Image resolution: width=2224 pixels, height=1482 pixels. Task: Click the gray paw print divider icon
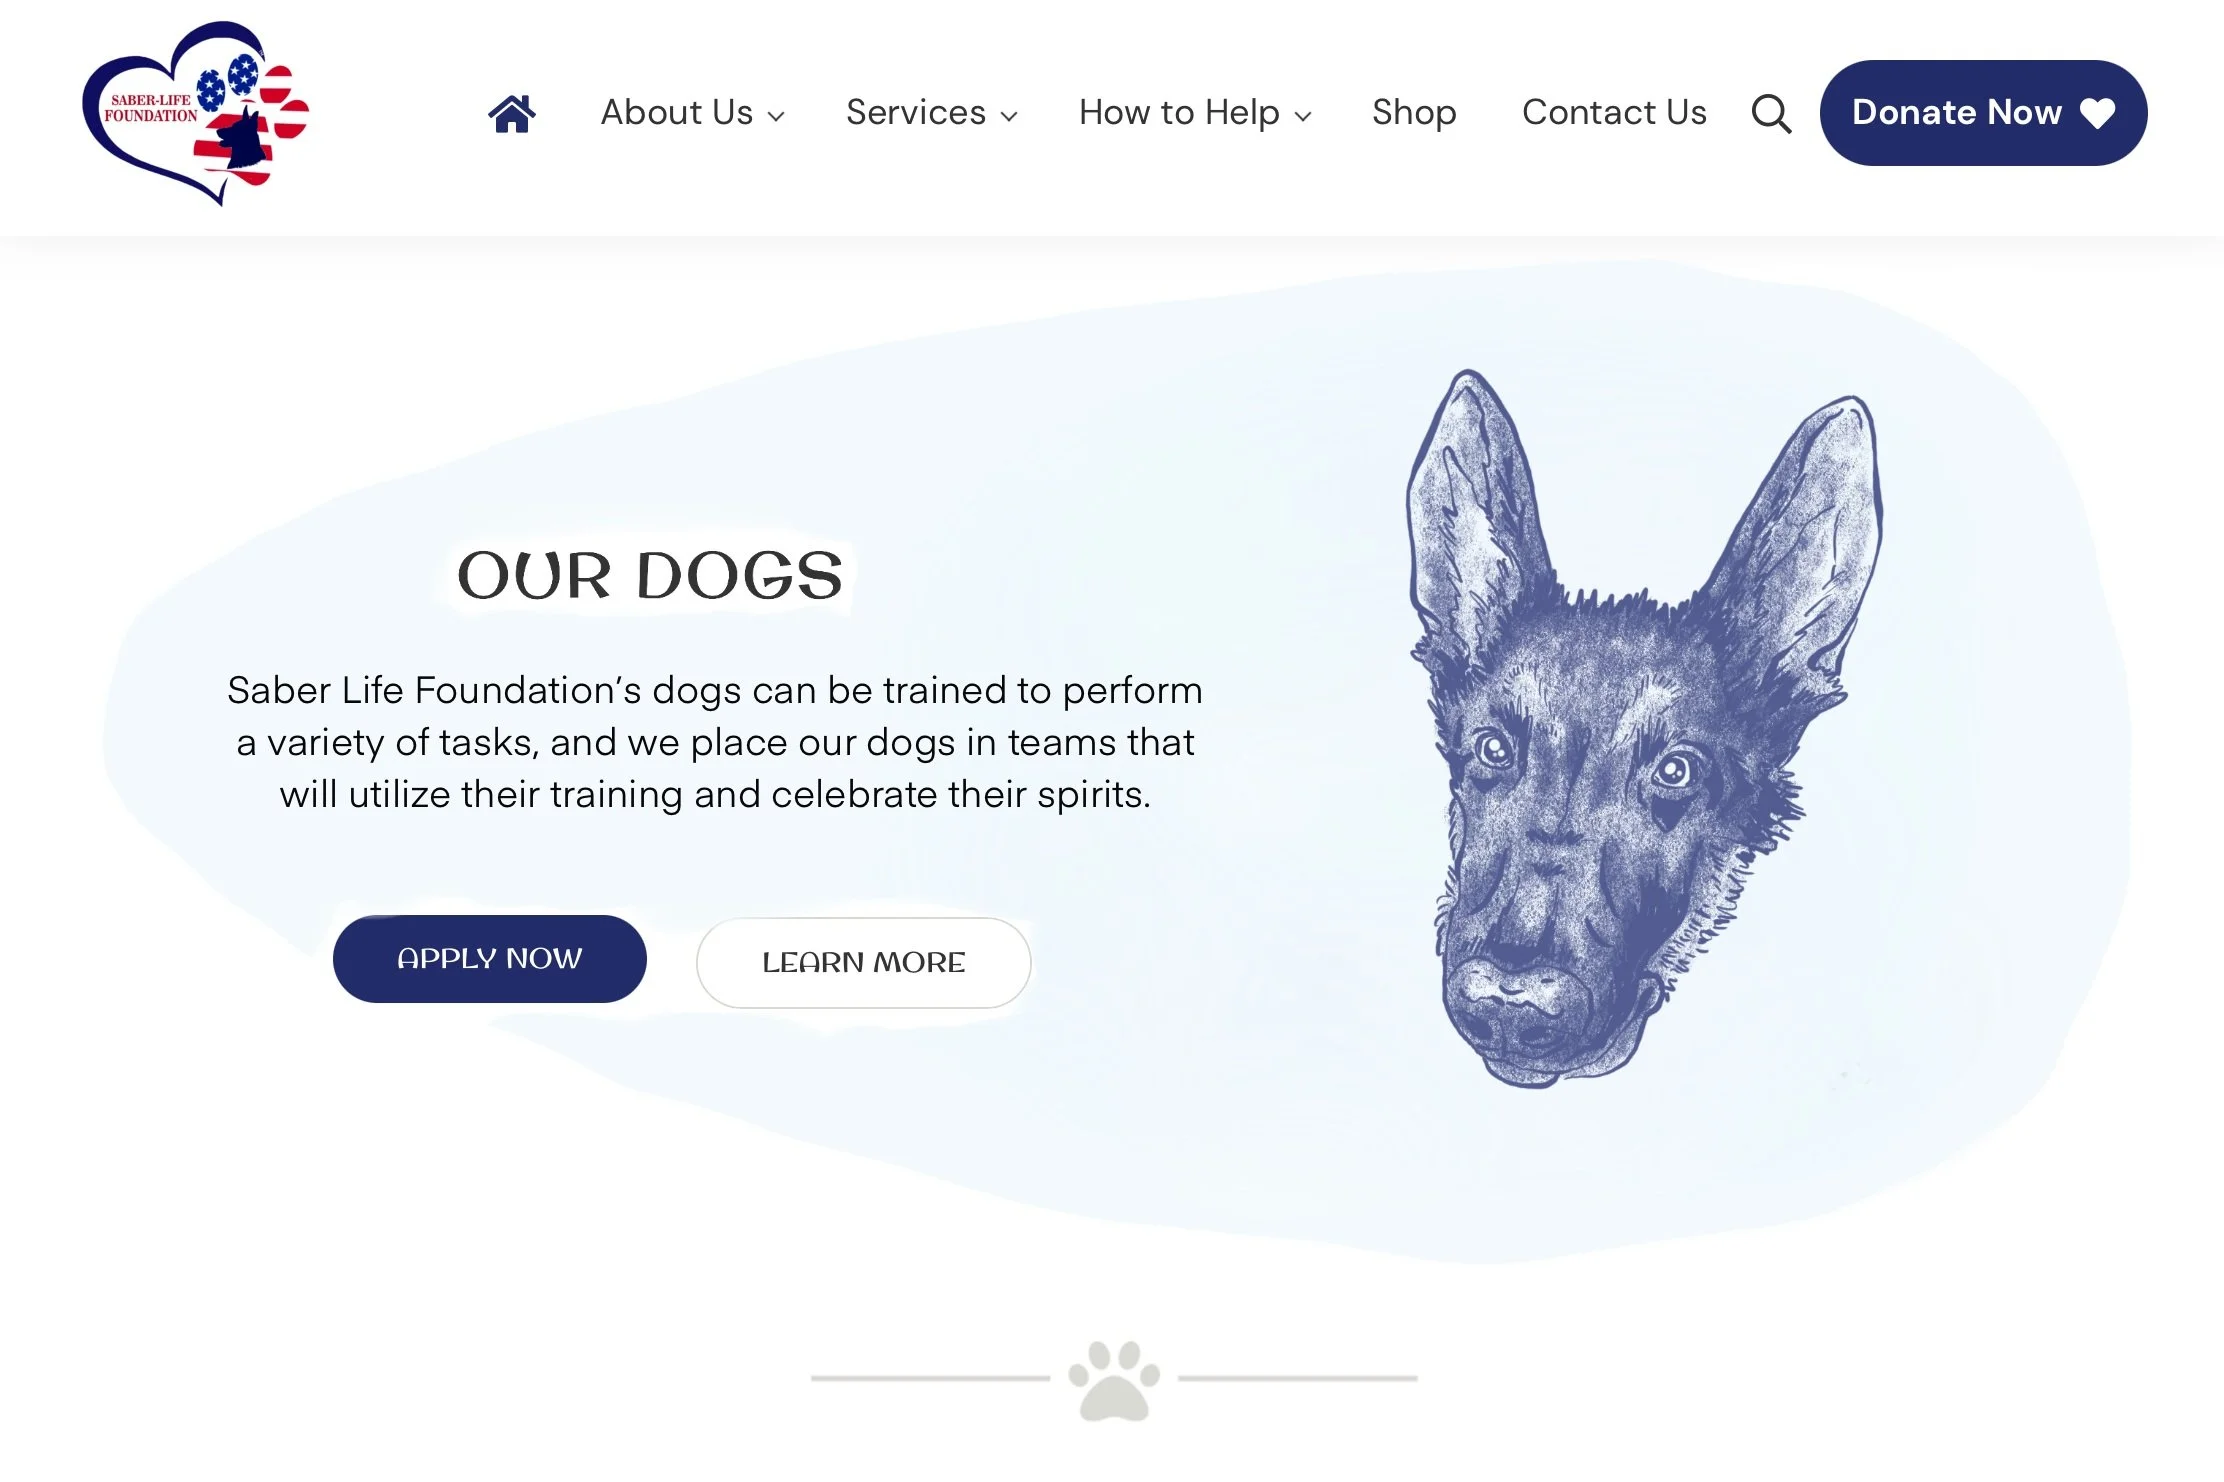(1114, 1380)
